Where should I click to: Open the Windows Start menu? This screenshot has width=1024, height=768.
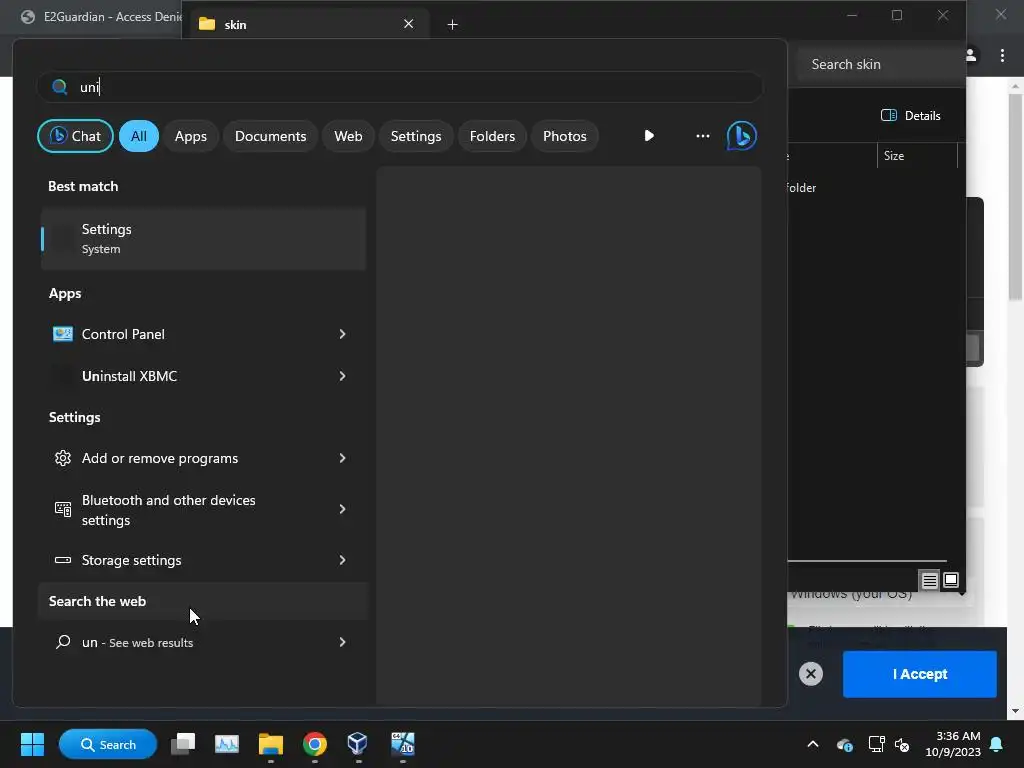coord(32,744)
